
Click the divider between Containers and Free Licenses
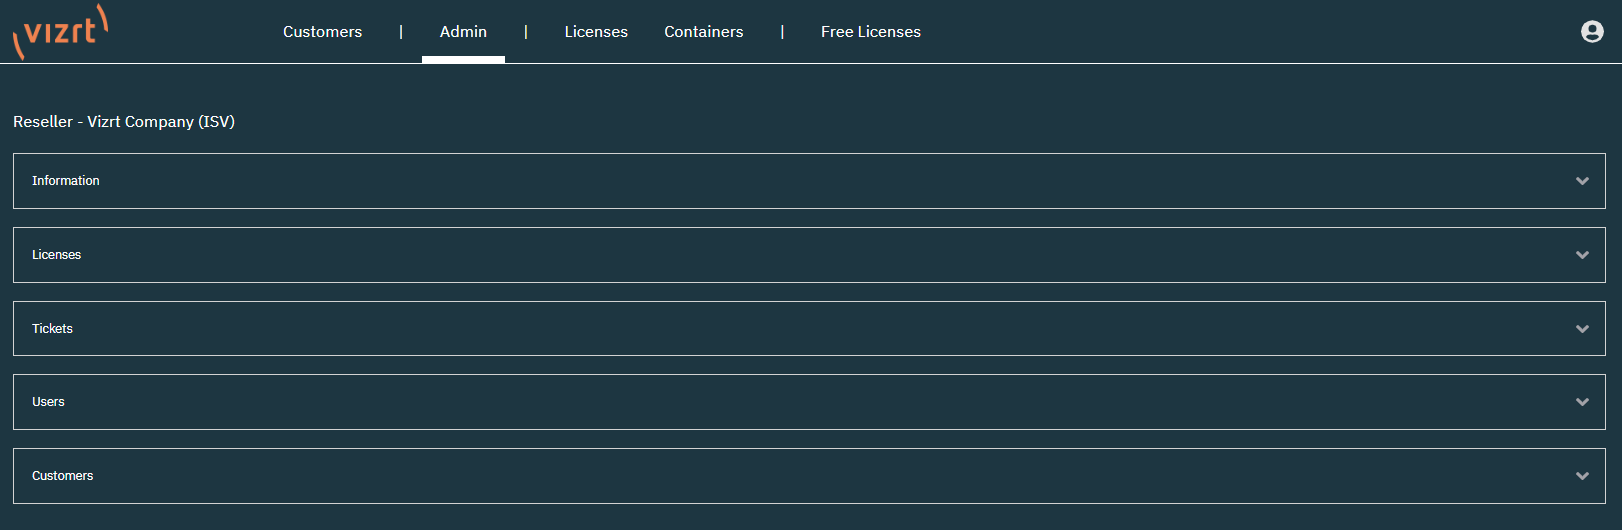click(782, 32)
